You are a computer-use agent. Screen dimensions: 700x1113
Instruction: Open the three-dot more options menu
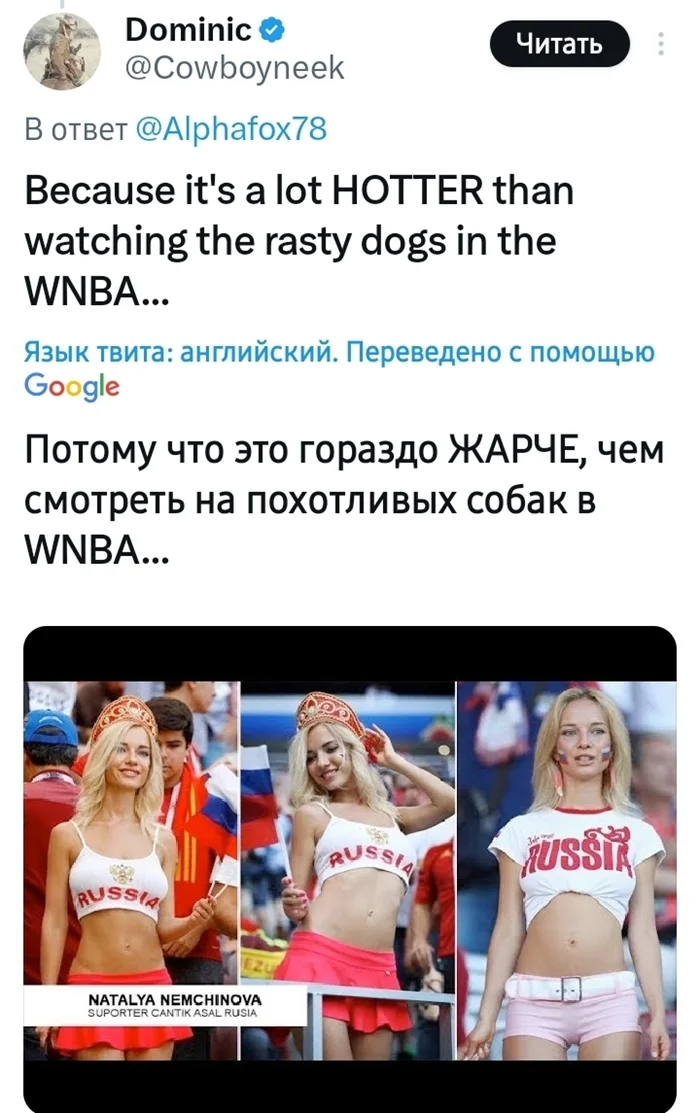click(661, 44)
